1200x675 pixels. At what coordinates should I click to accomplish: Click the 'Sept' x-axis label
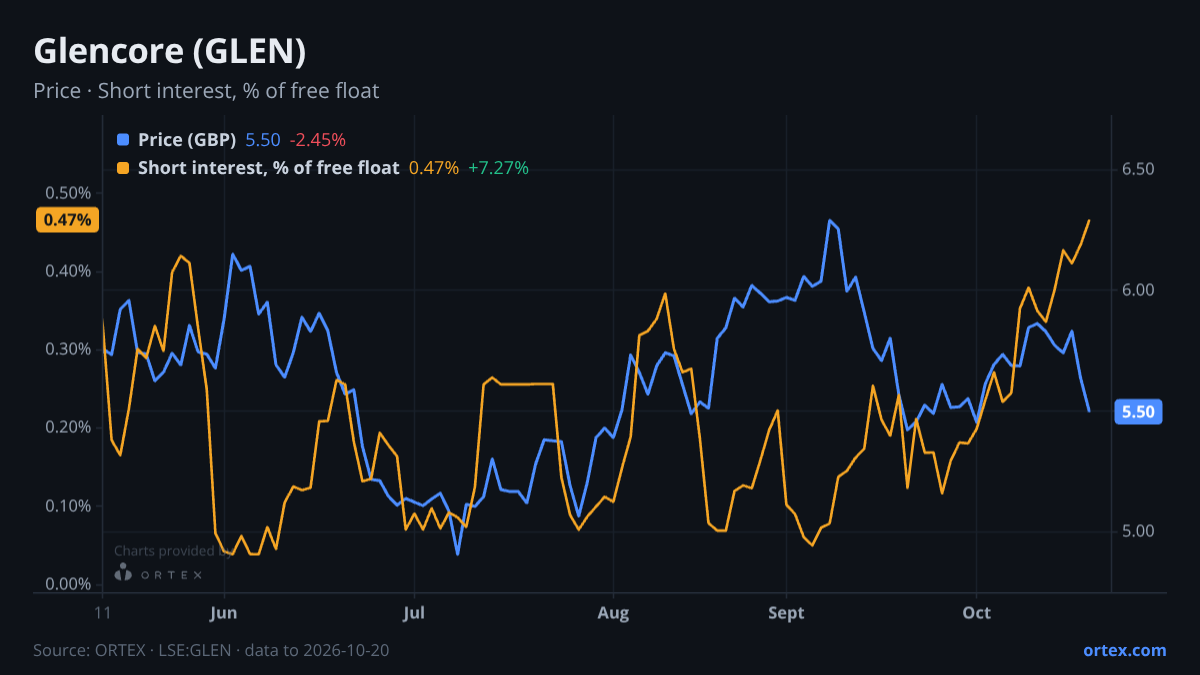coord(787,612)
